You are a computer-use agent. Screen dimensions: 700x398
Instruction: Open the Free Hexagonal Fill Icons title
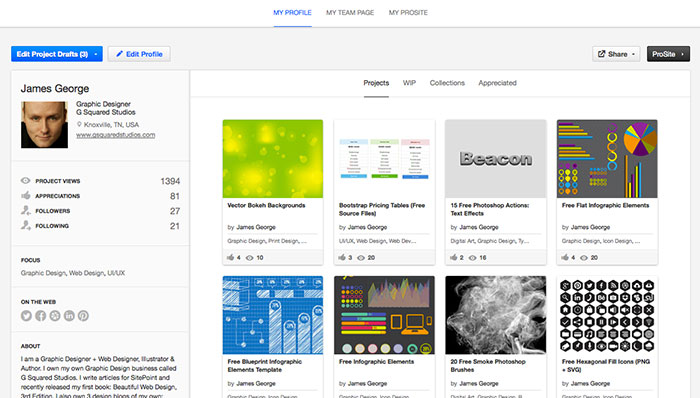tap(606, 365)
